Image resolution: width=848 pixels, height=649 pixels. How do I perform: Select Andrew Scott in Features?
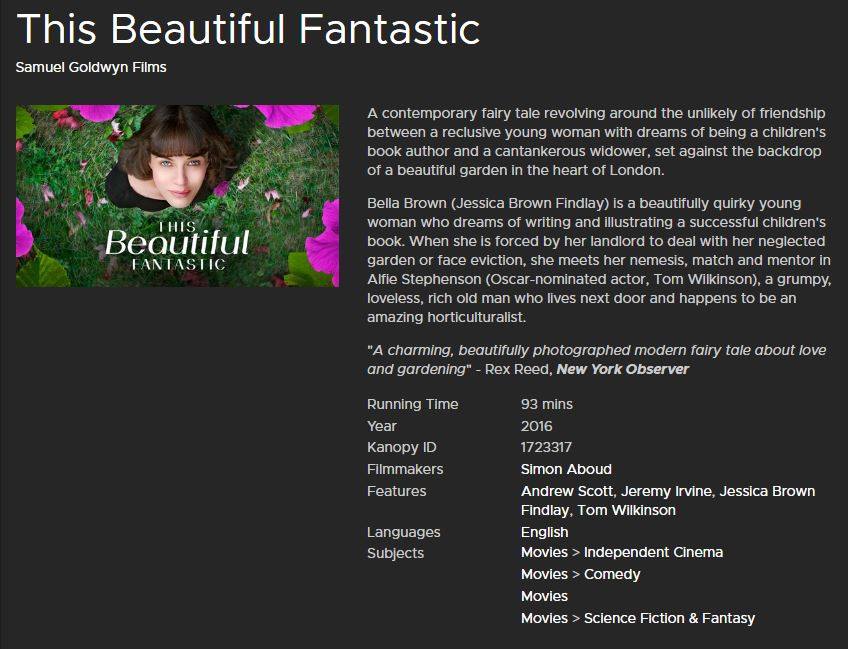pos(567,491)
